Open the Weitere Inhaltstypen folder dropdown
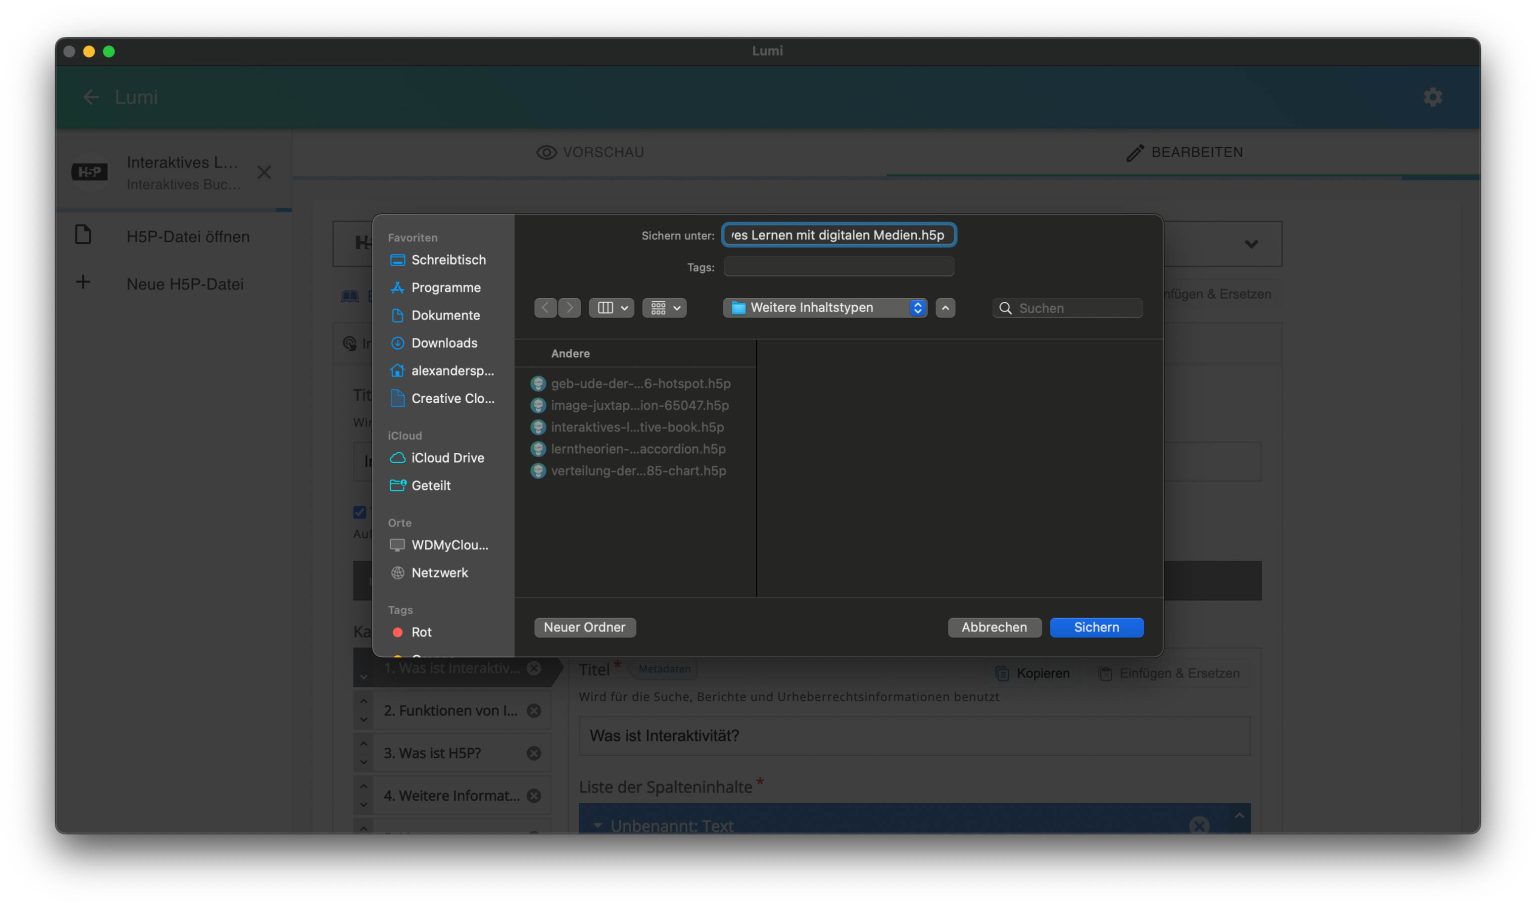1536x907 pixels. click(824, 307)
